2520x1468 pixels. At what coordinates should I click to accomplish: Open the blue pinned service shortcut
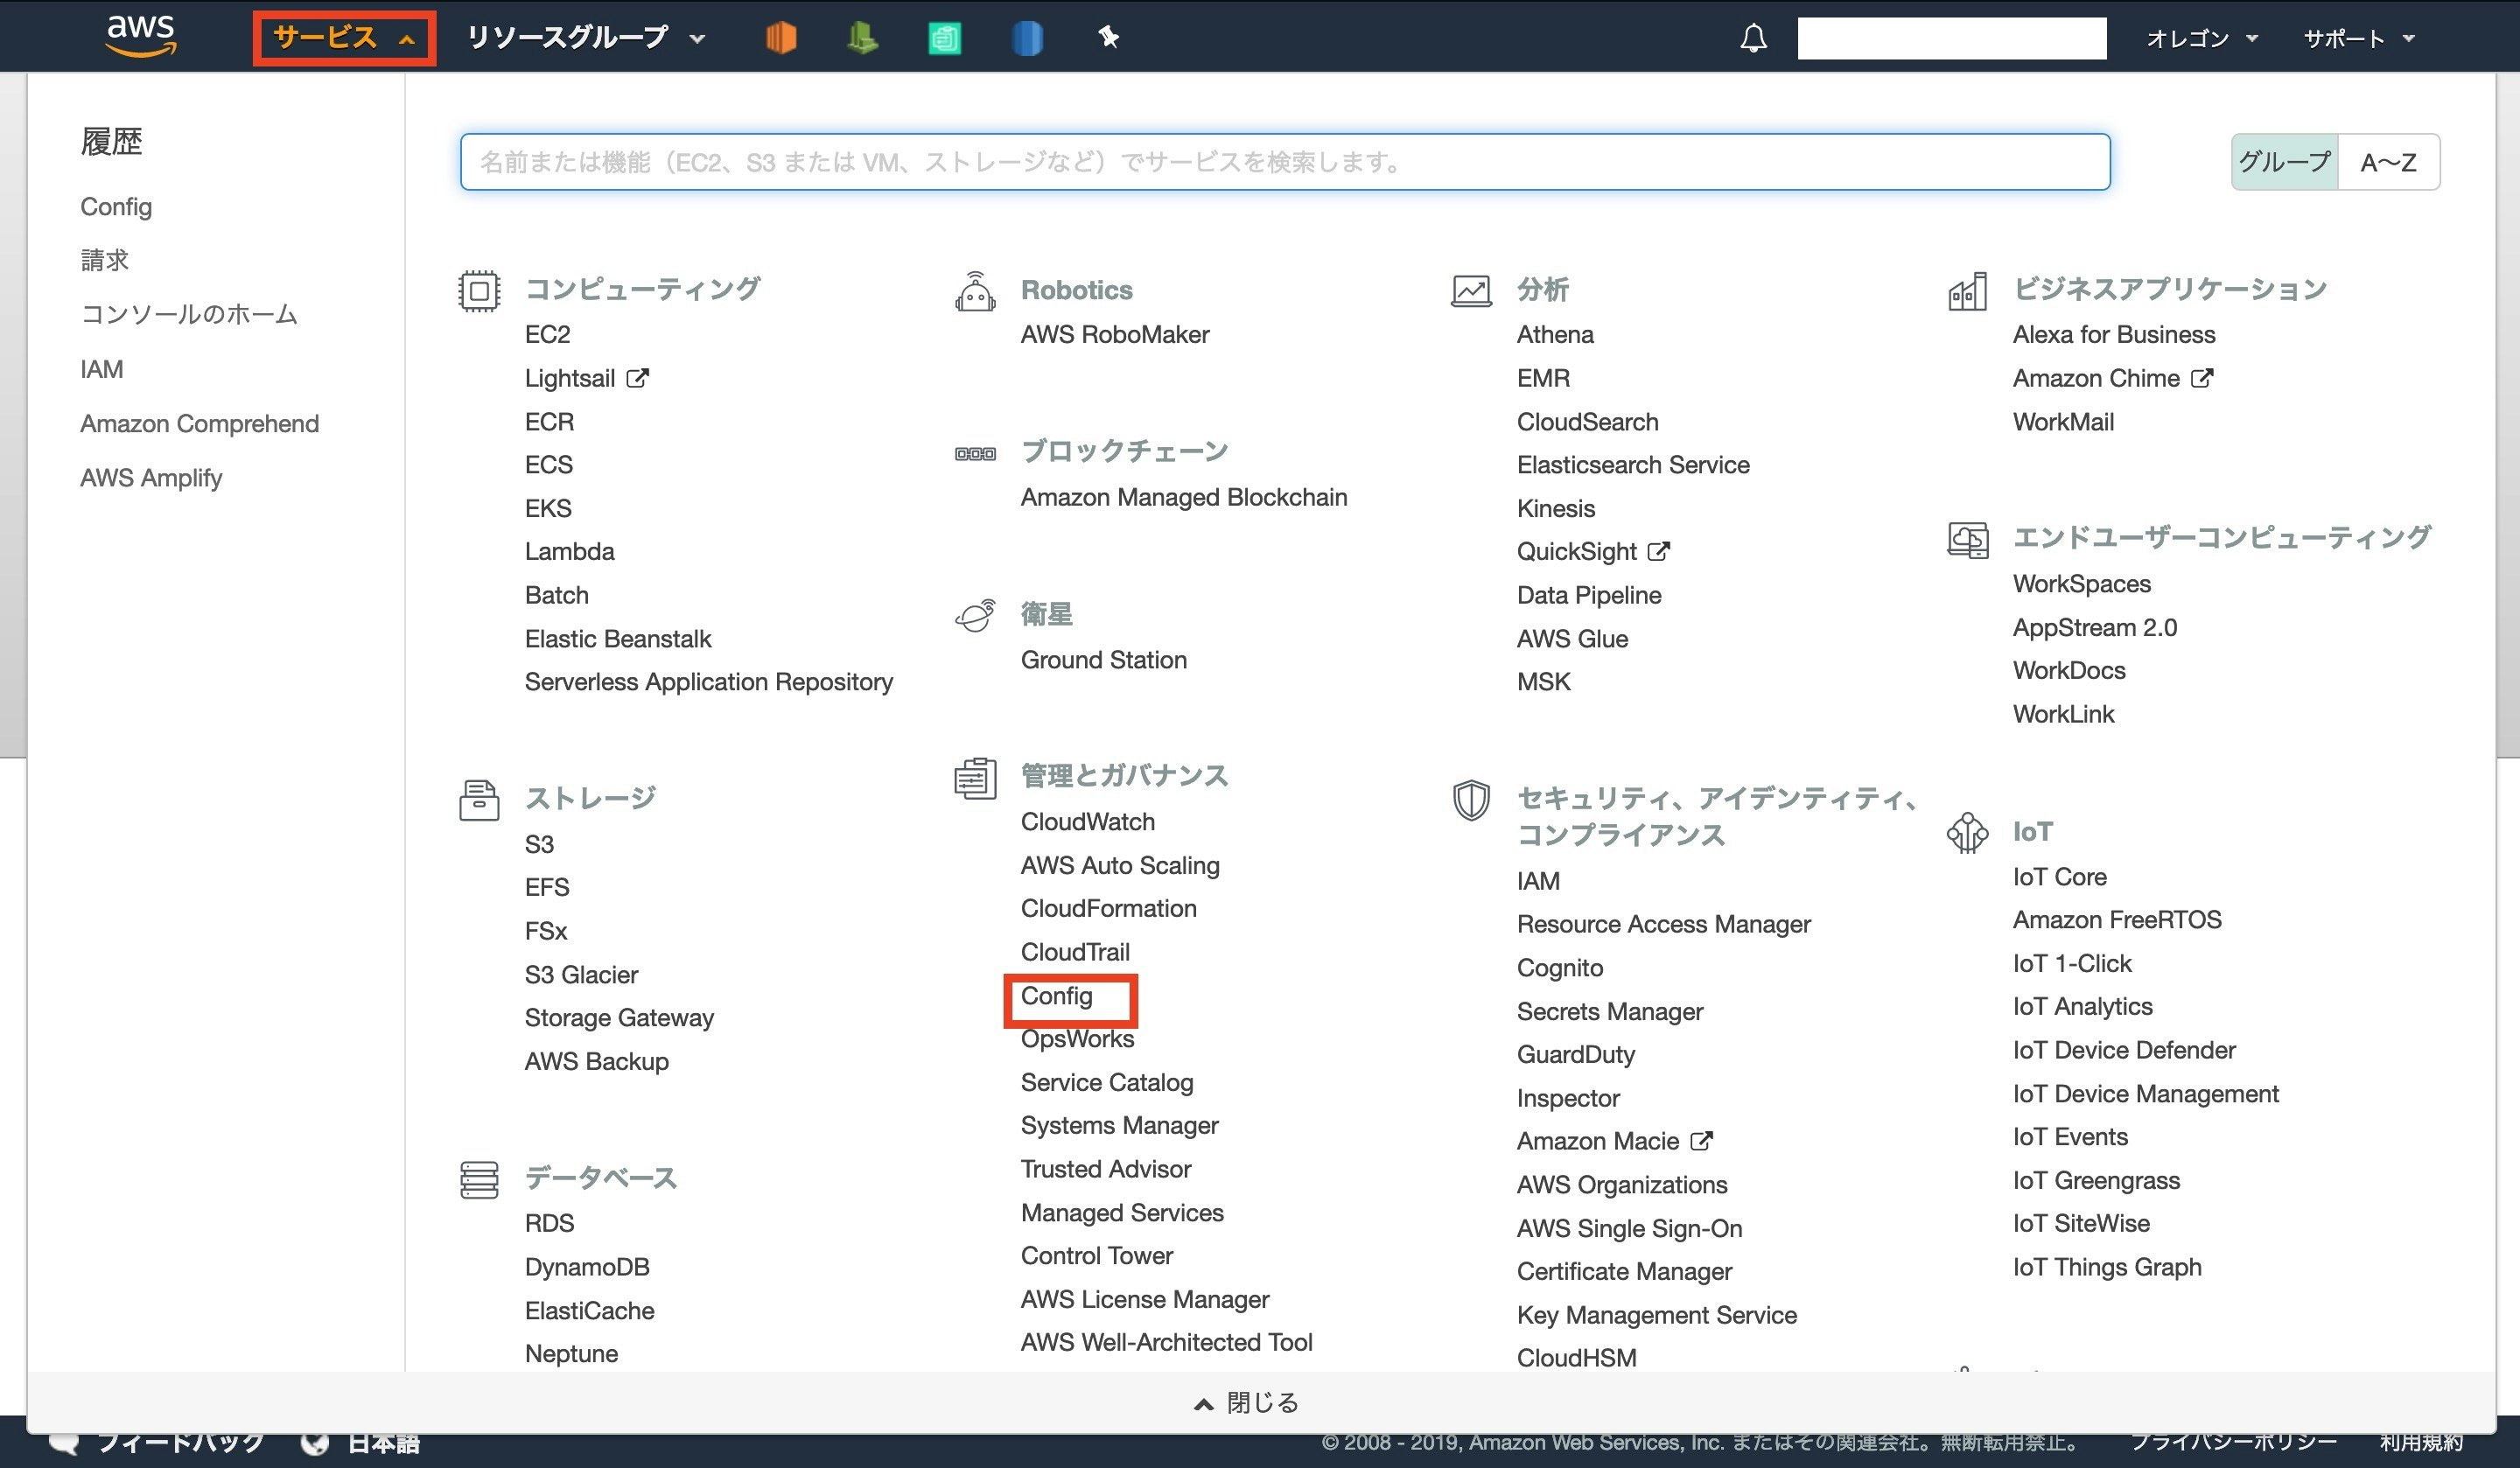(x=1027, y=38)
